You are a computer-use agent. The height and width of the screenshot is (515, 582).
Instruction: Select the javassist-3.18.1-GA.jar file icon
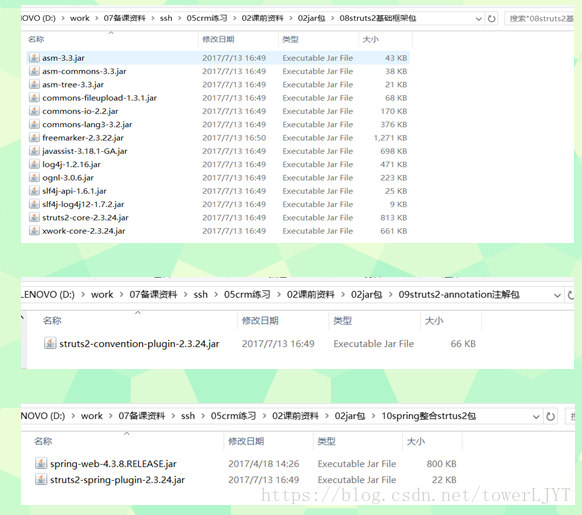tap(34, 151)
